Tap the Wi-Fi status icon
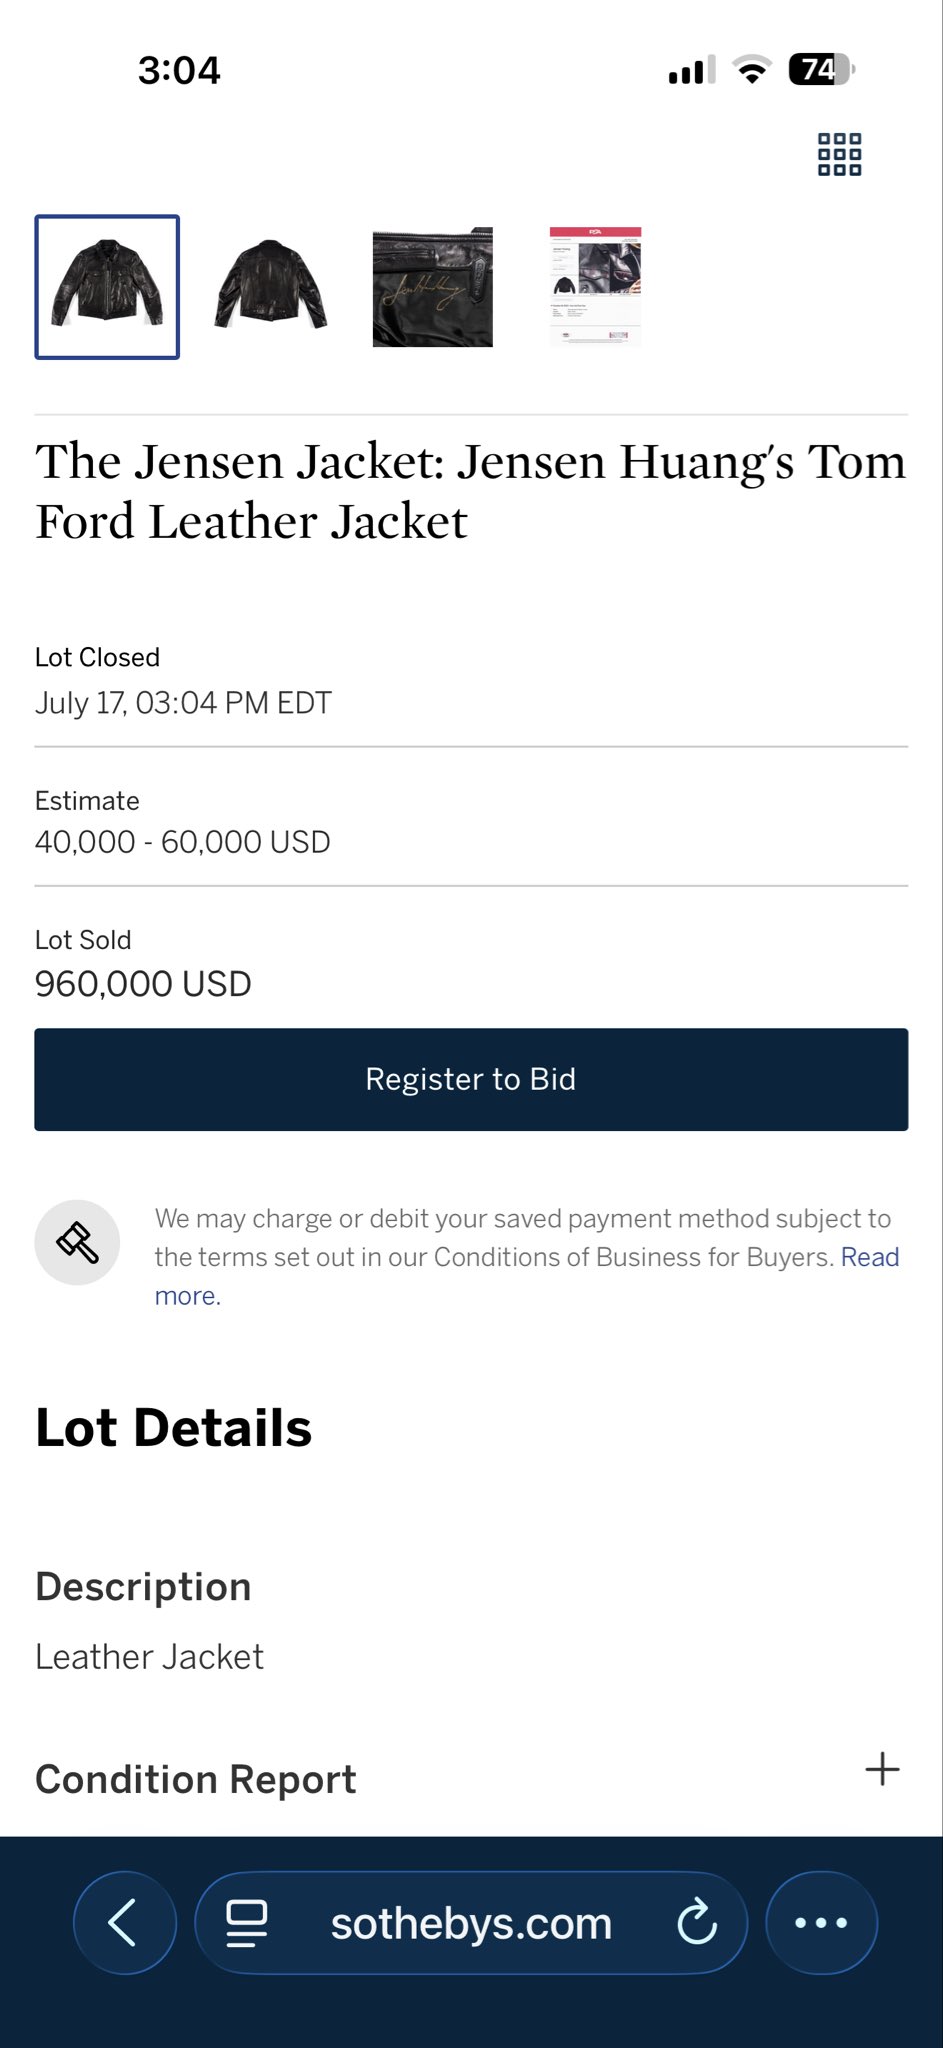This screenshot has width=943, height=2048. tap(751, 70)
